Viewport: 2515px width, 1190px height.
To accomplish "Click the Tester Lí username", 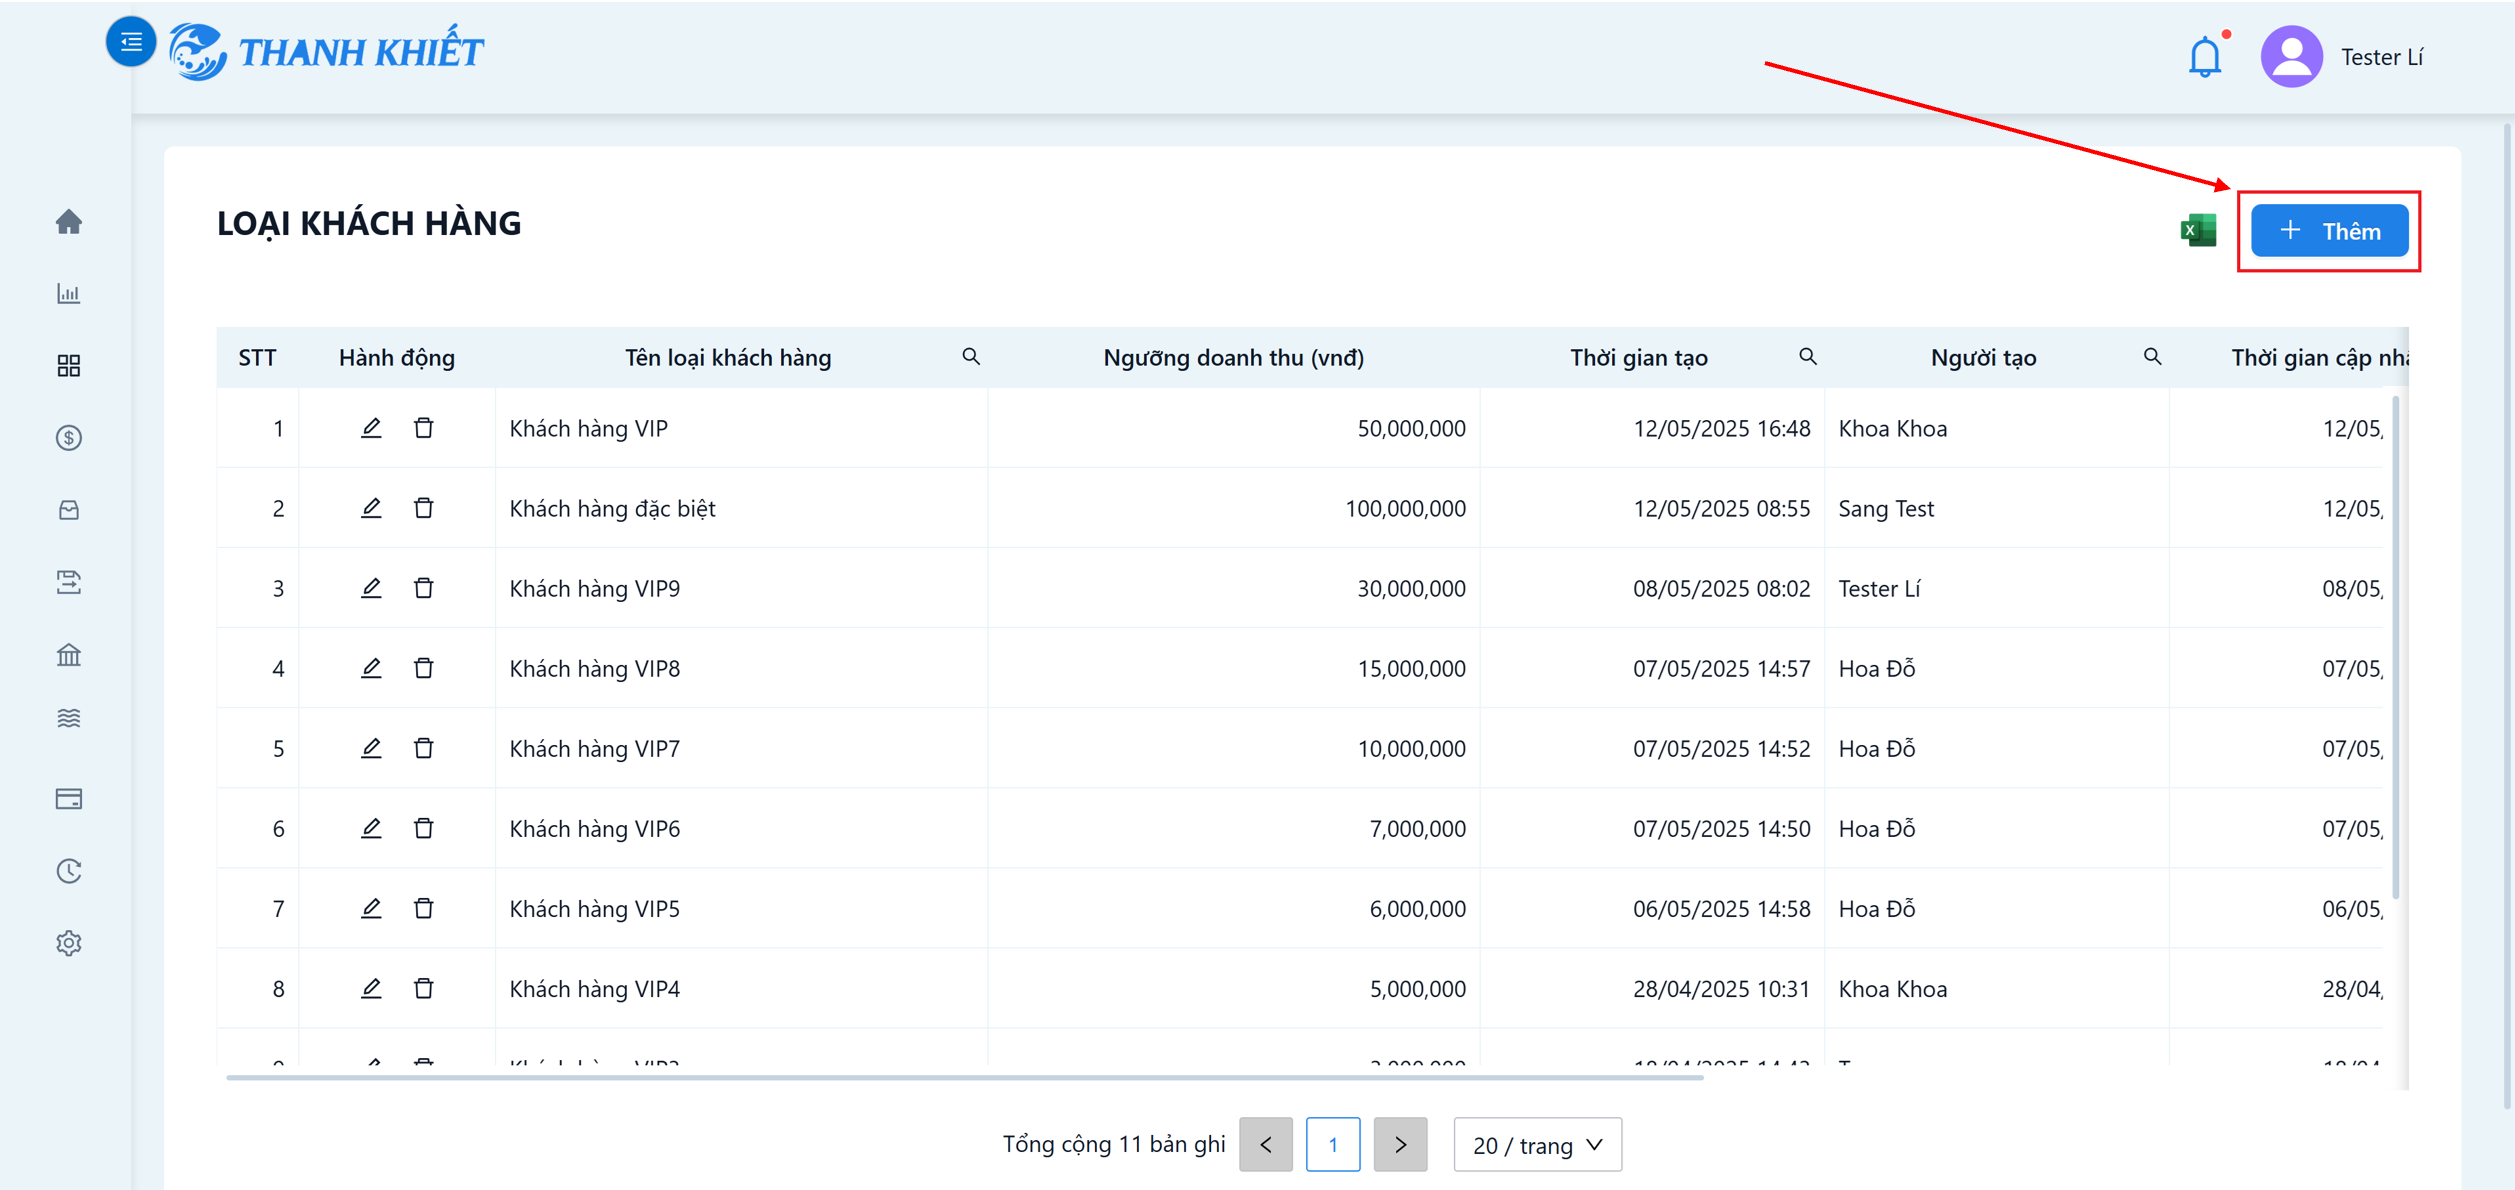I will click(x=2382, y=57).
